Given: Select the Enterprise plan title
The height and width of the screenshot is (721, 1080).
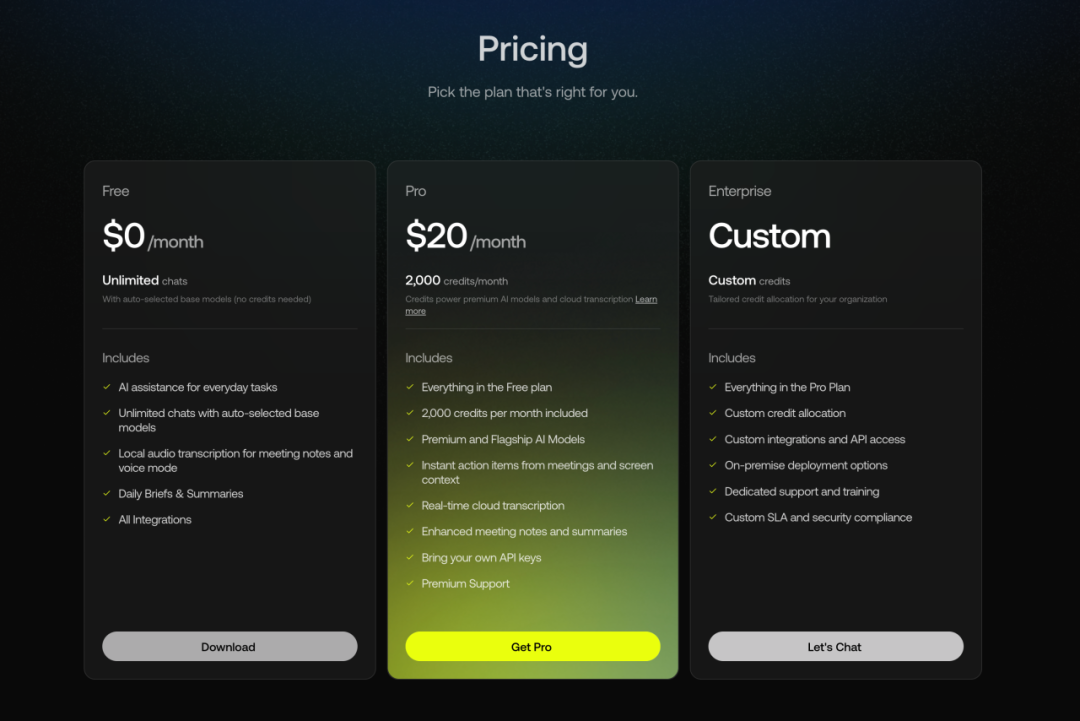Looking at the screenshot, I should click(739, 191).
